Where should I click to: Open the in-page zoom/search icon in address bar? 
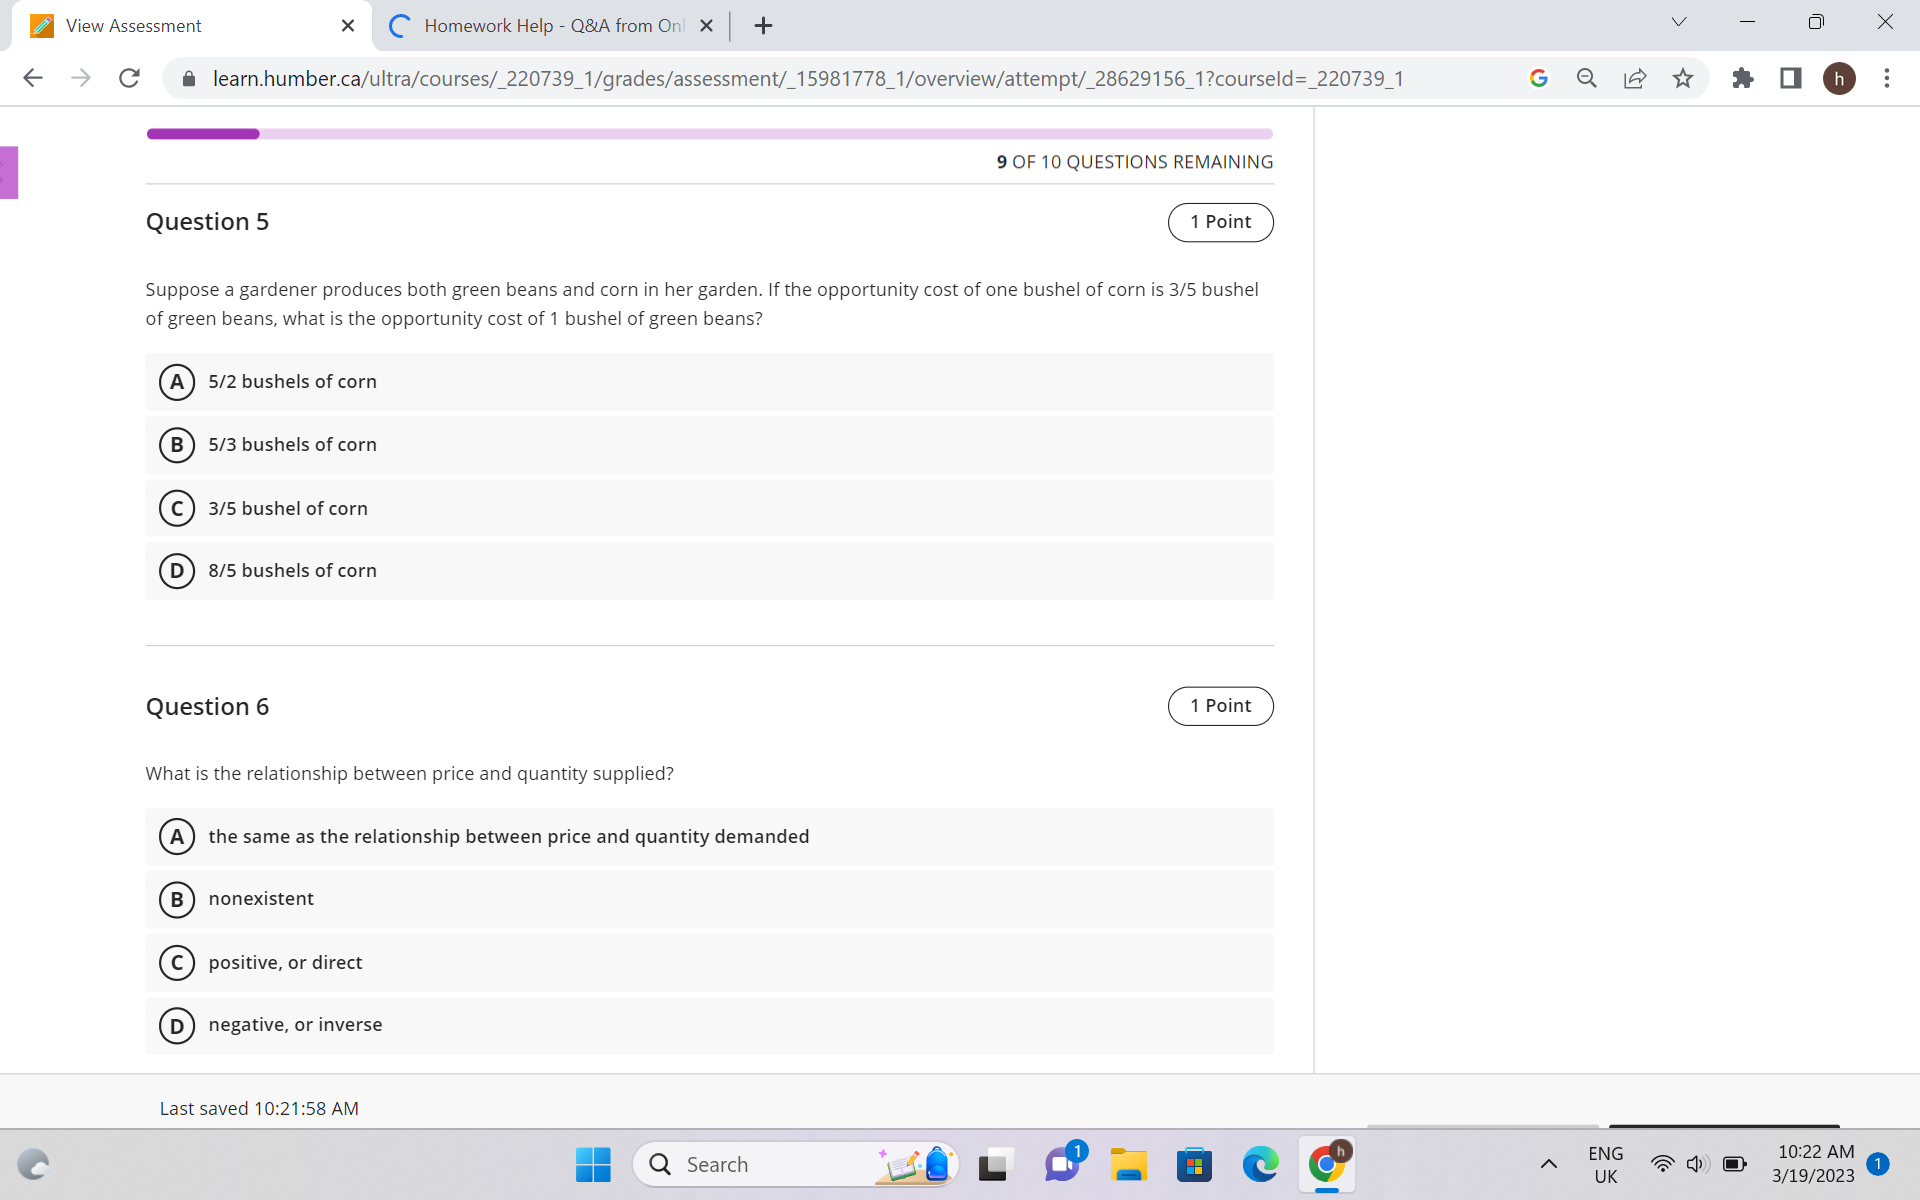pyautogui.click(x=1586, y=78)
